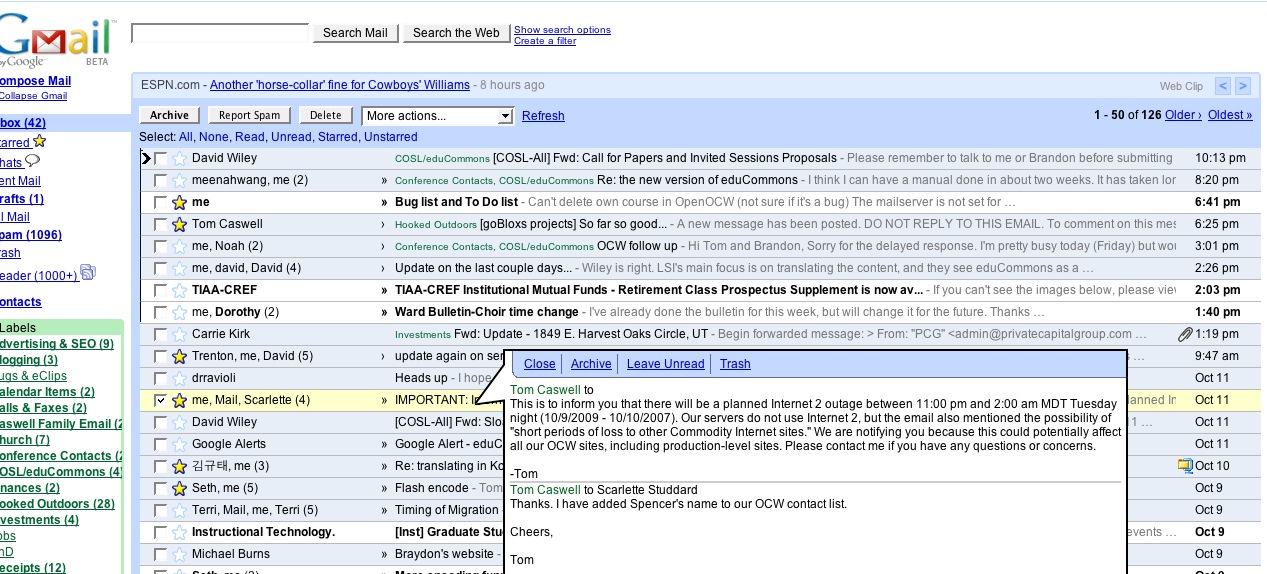Select all Unread messages link

pyautogui.click(x=291, y=137)
